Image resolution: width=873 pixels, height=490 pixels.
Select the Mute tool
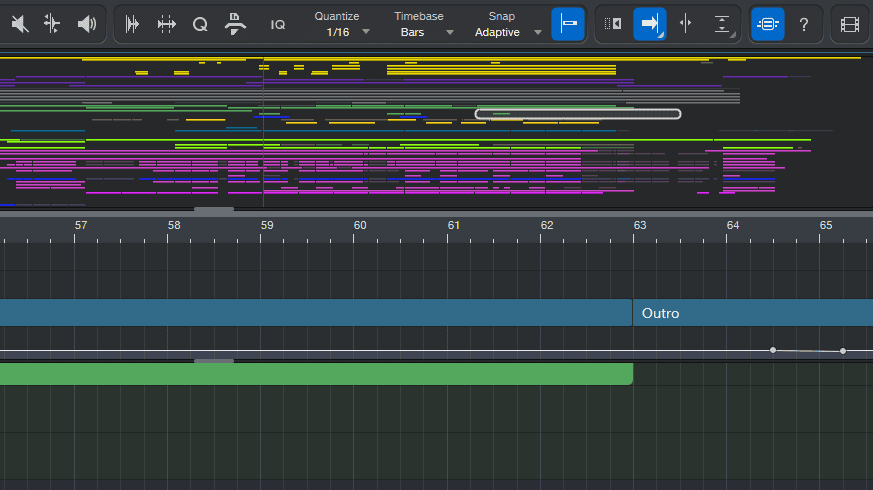(20, 24)
